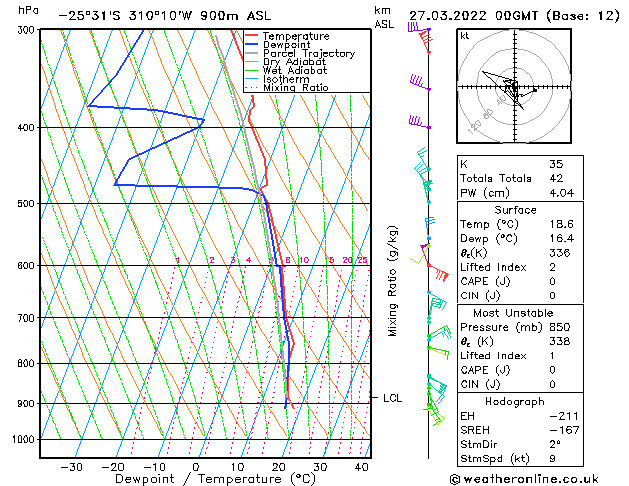Click the Pressure (mb) value 850
This screenshot has height=486, width=629.
pyautogui.click(x=560, y=327)
